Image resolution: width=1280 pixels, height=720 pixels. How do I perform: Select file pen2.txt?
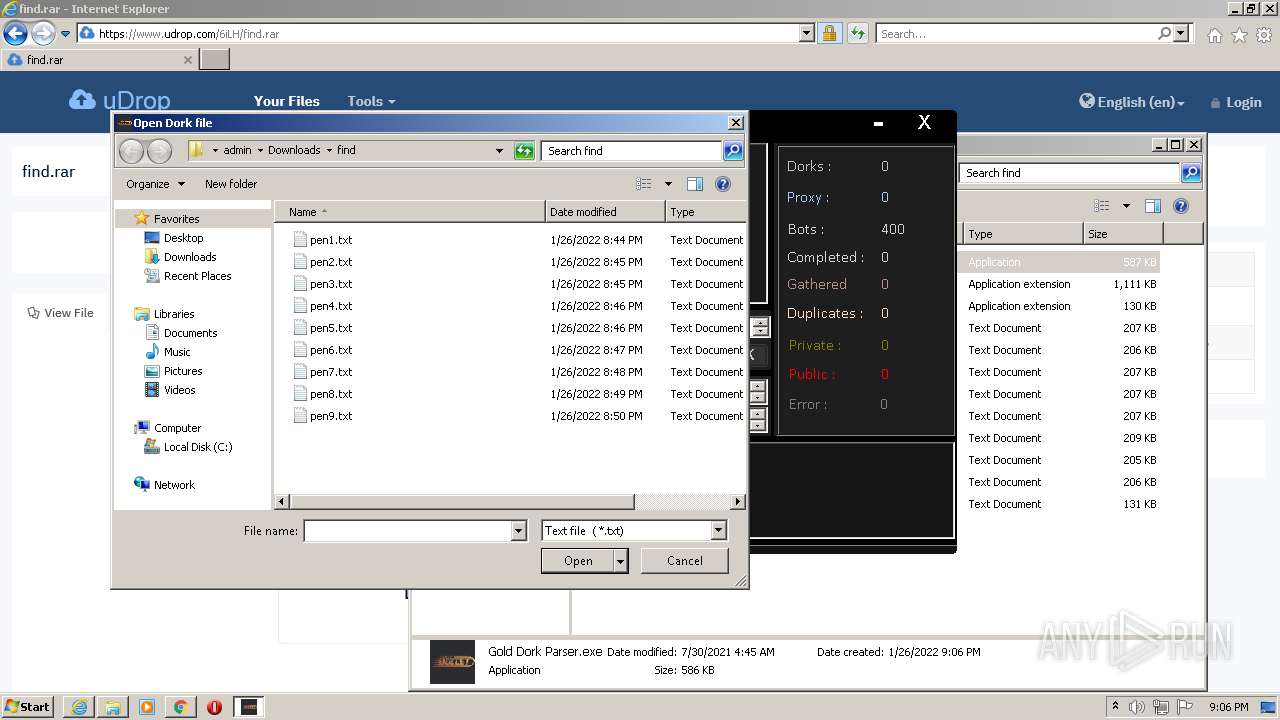point(323,262)
